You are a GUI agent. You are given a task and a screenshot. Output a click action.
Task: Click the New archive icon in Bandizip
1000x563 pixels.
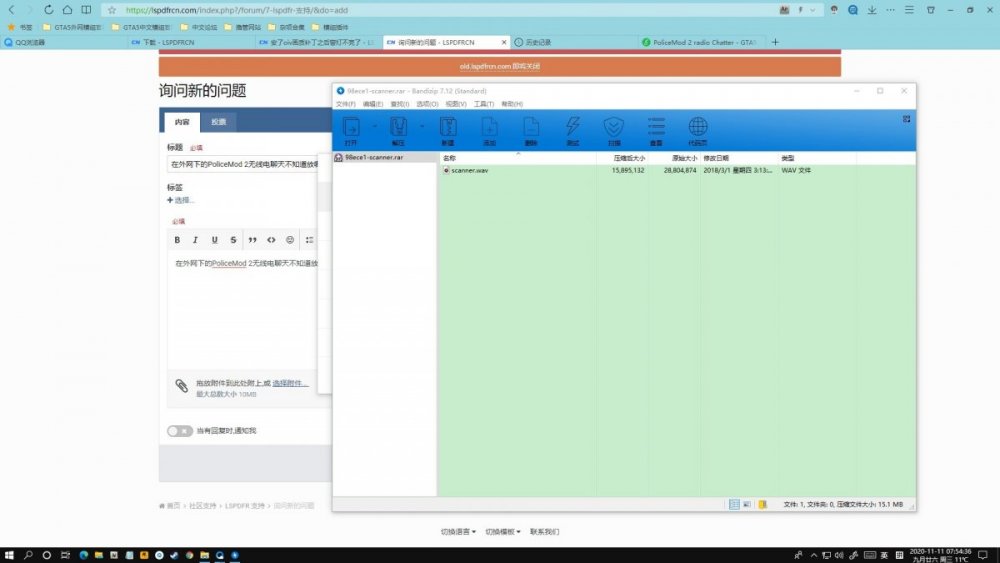pyautogui.click(x=447, y=128)
